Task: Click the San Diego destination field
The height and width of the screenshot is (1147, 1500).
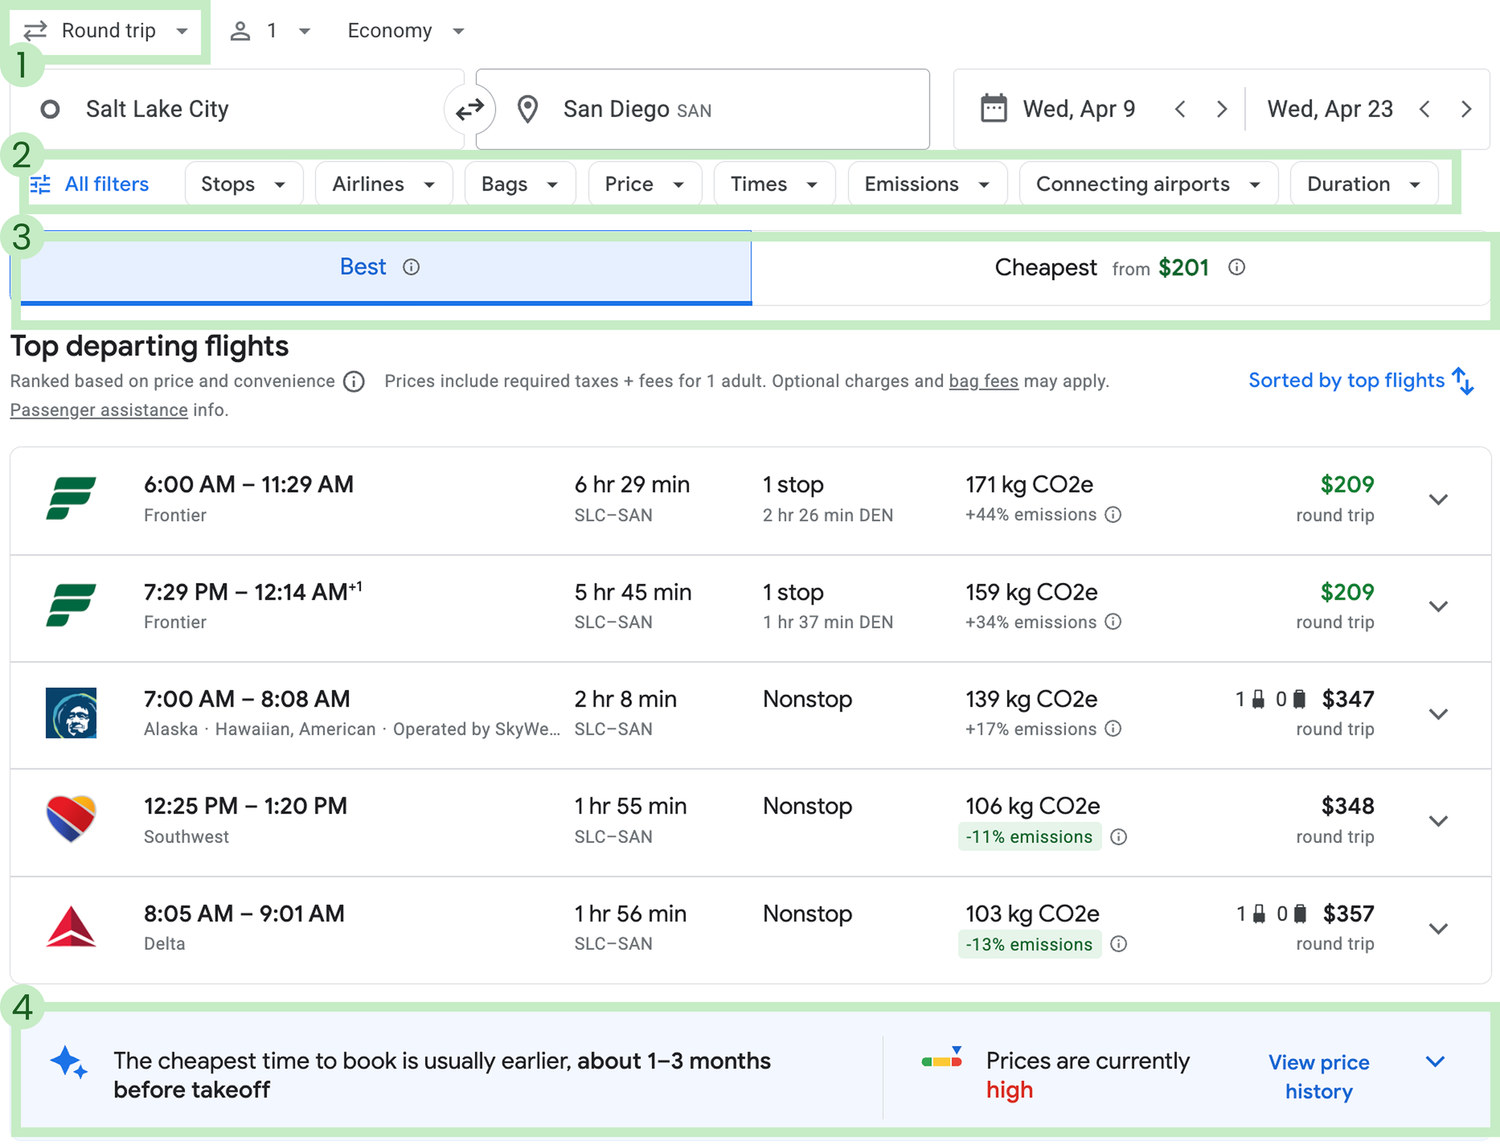Action: pyautogui.click(x=703, y=109)
